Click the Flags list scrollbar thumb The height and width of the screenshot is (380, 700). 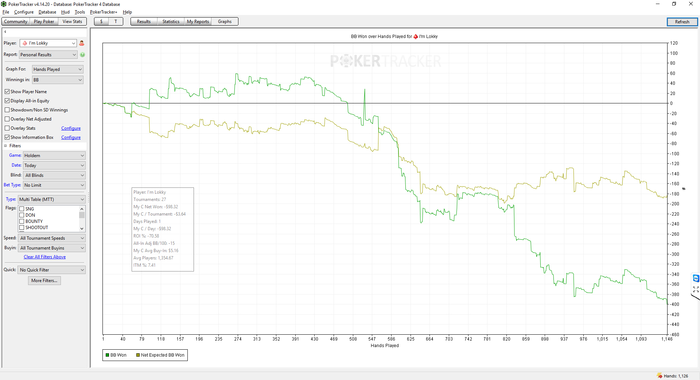coord(82,215)
